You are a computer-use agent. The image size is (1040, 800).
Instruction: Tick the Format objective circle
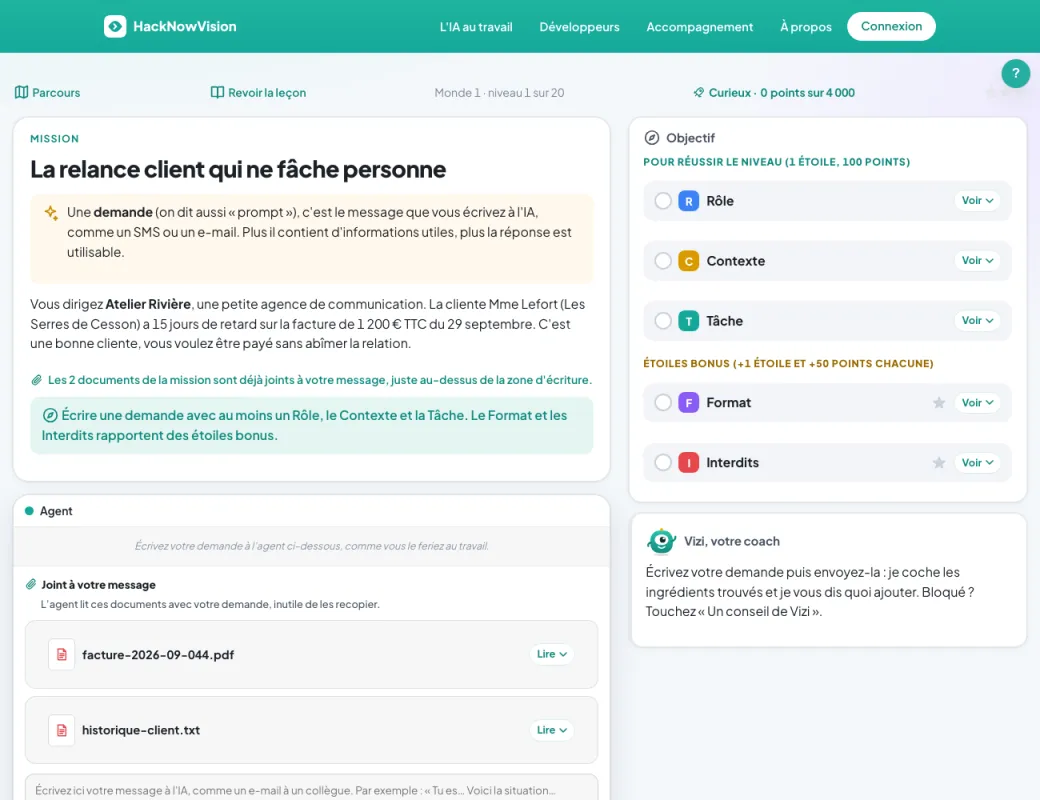click(663, 403)
